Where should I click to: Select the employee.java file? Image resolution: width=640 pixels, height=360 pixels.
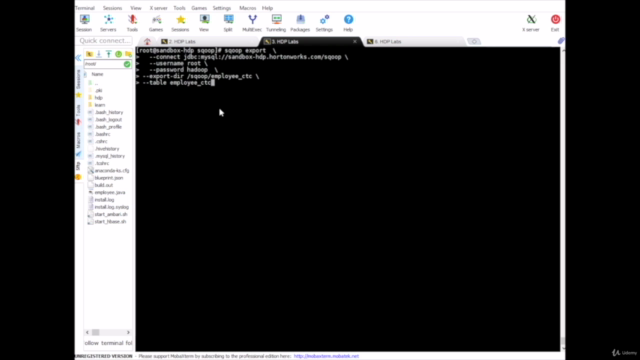110,192
